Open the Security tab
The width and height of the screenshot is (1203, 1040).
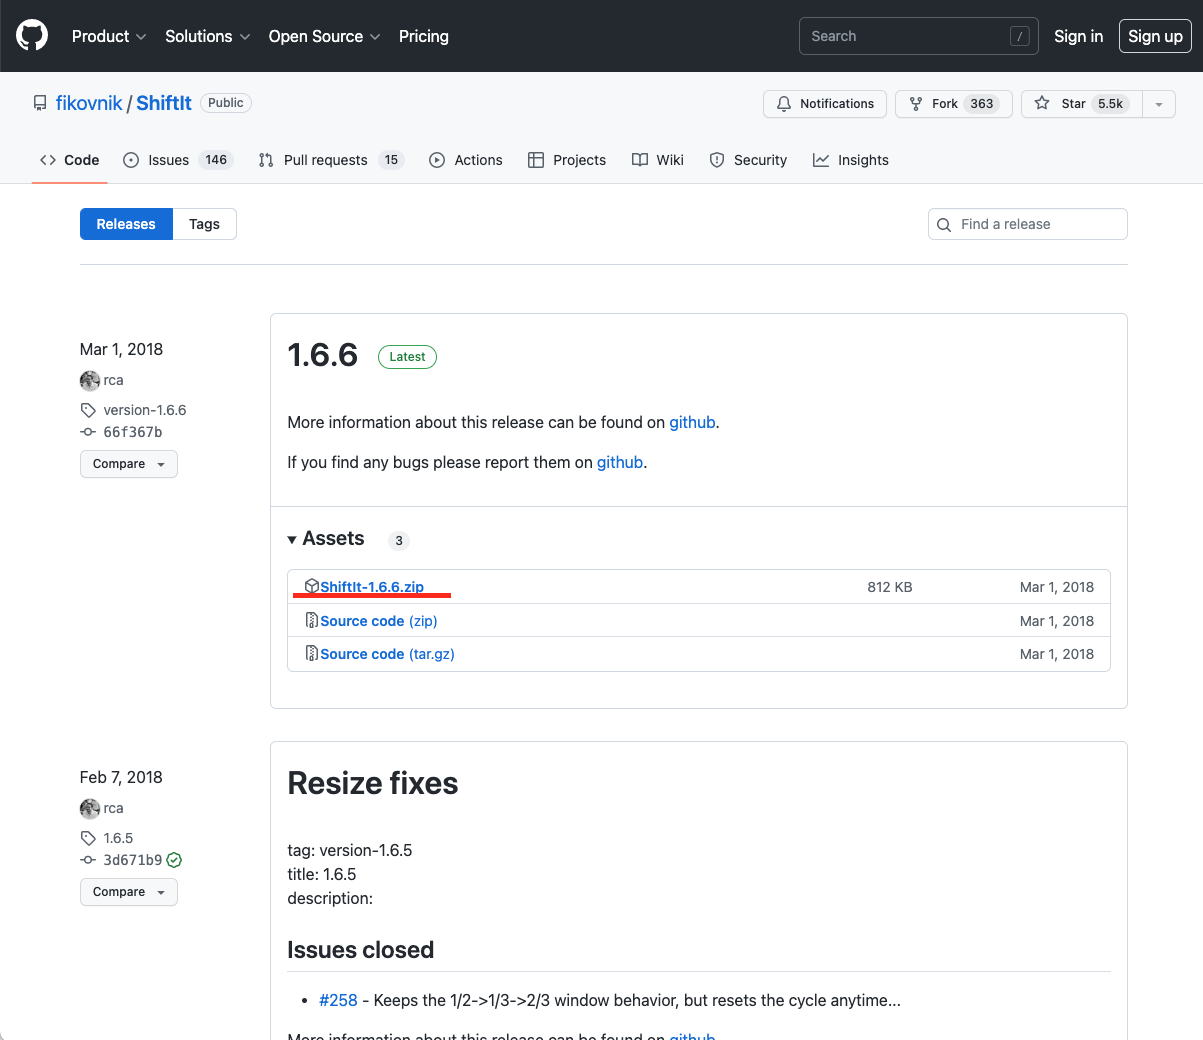pyautogui.click(x=748, y=160)
